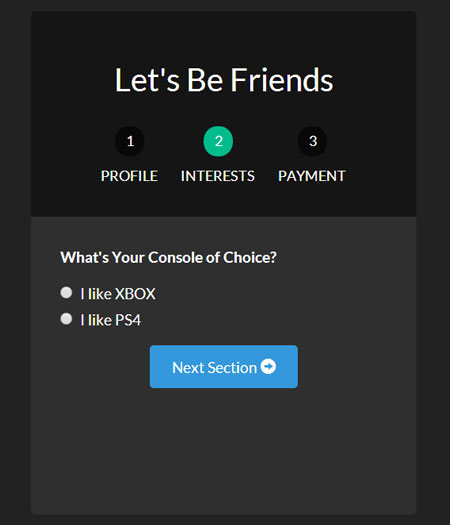Click the arrow icon in Next Section
This screenshot has height=525, width=450.
[268, 366]
